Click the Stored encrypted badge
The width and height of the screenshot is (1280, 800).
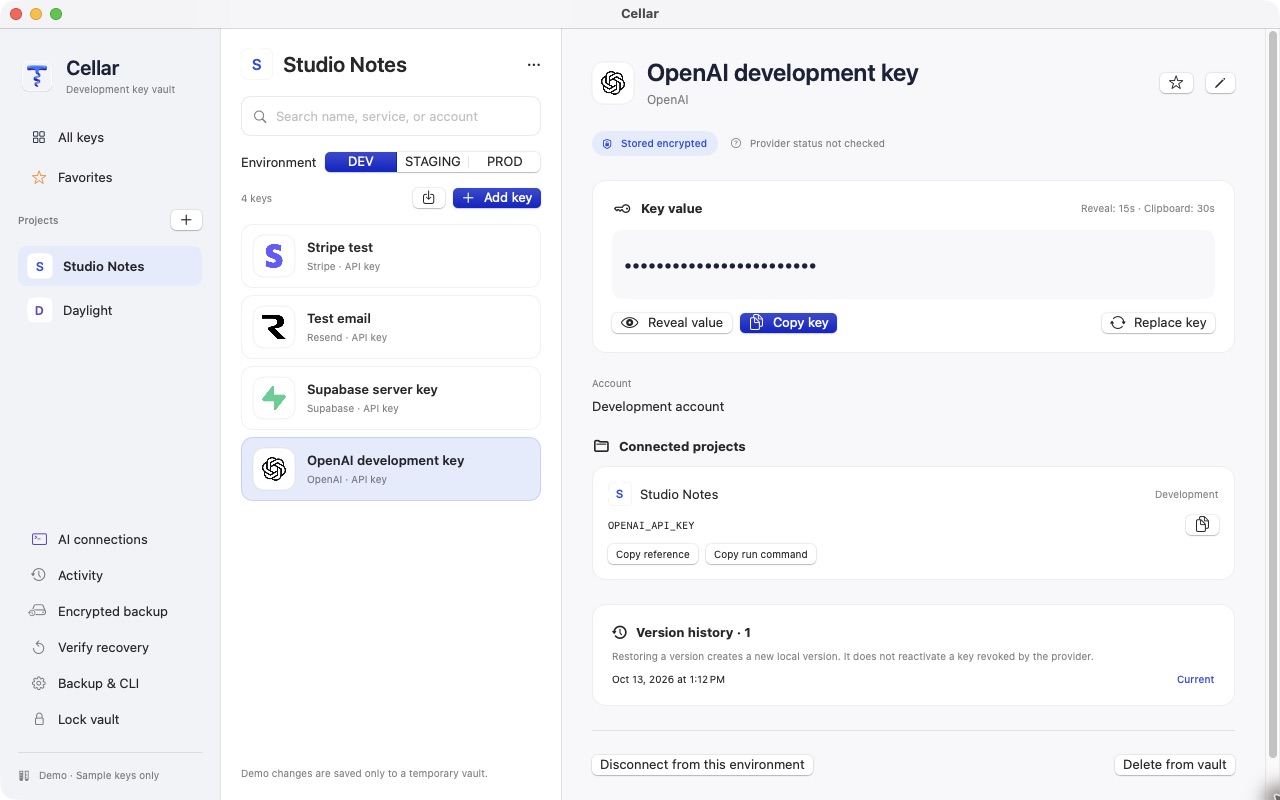(x=655, y=143)
